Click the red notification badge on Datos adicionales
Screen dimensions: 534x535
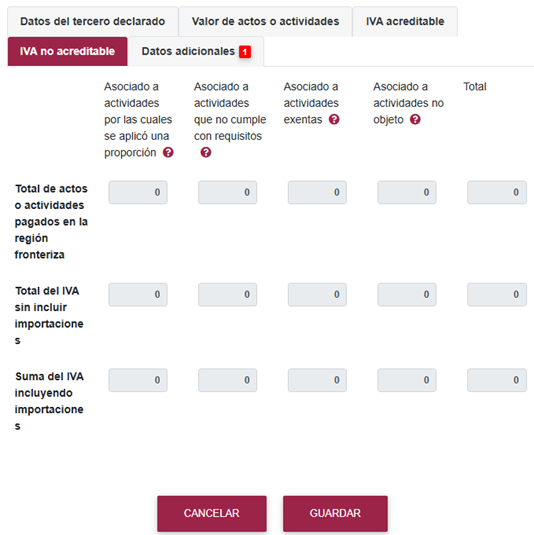[245, 52]
